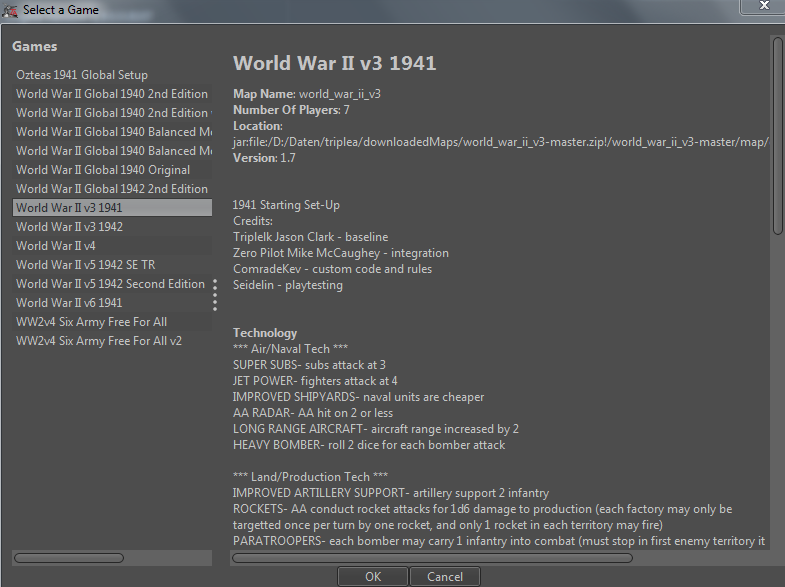Image resolution: width=785 pixels, height=587 pixels.
Task: Click the Number Of Players: 7 line
Action: [291, 110]
